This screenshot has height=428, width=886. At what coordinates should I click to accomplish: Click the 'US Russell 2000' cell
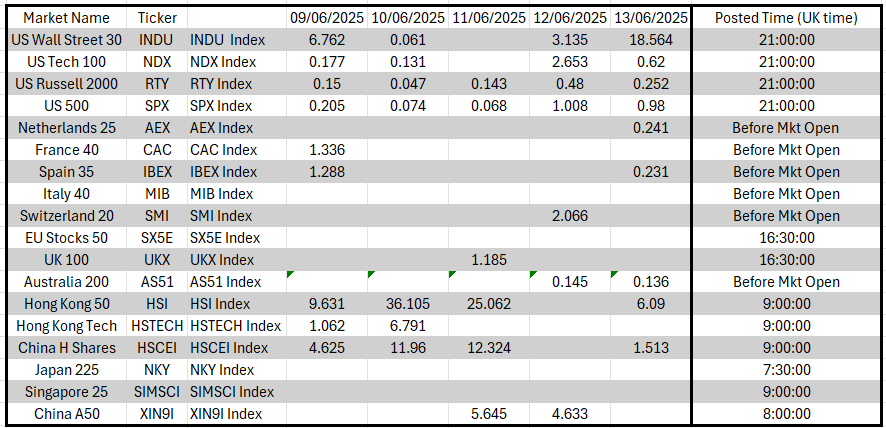(x=66, y=84)
